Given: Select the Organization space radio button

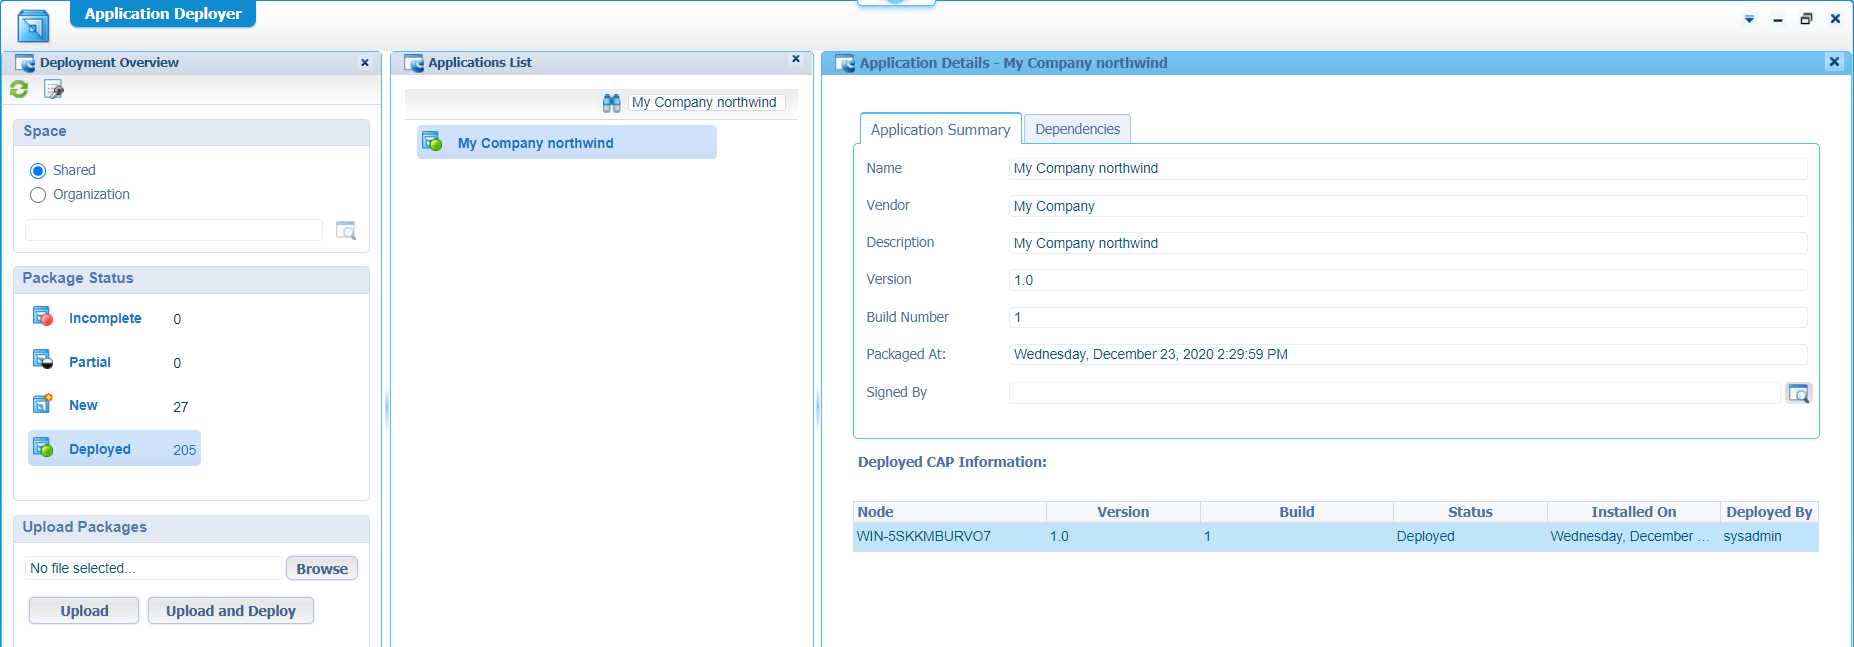Looking at the screenshot, I should point(38,195).
